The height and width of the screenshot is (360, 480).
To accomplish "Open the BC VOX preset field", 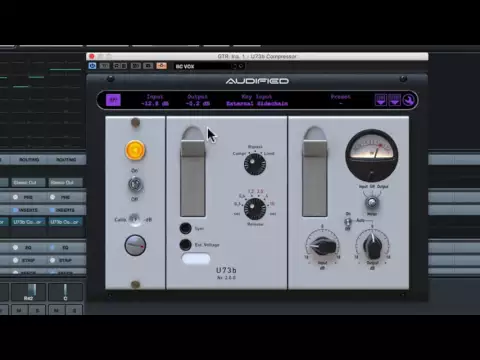I will [209, 66].
